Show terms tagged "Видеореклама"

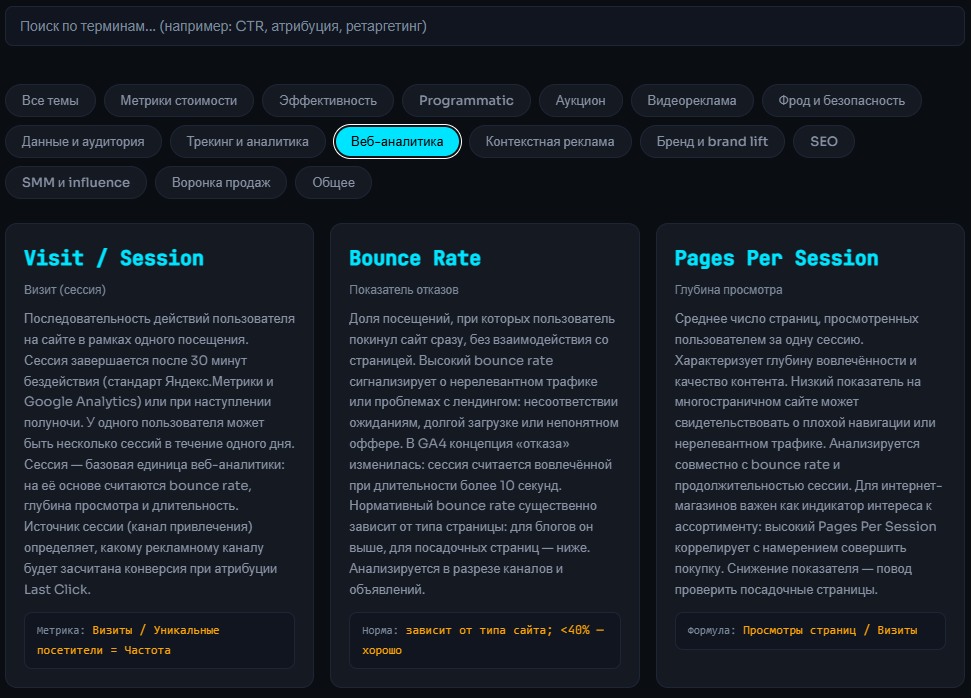pos(691,101)
